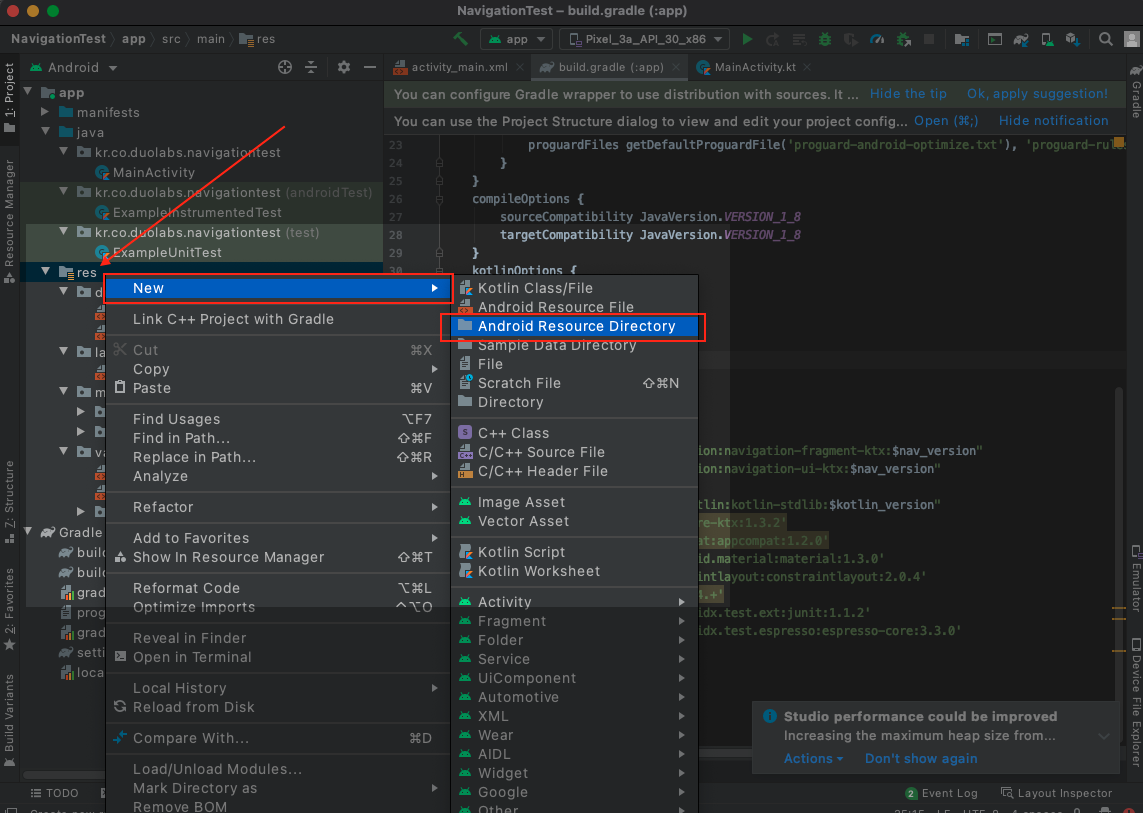This screenshot has width=1143, height=813.
Task: Open the Project panel gear options
Action: (344, 67)
